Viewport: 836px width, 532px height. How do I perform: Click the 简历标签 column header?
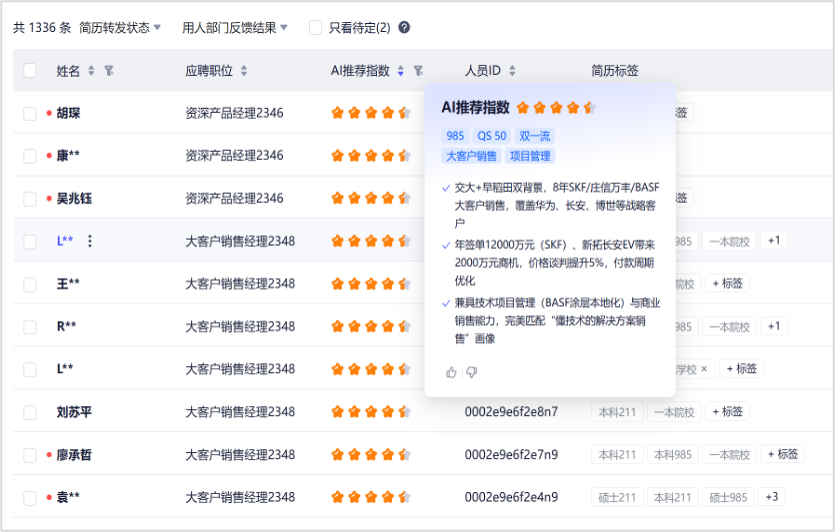click(x=615, y=70)
